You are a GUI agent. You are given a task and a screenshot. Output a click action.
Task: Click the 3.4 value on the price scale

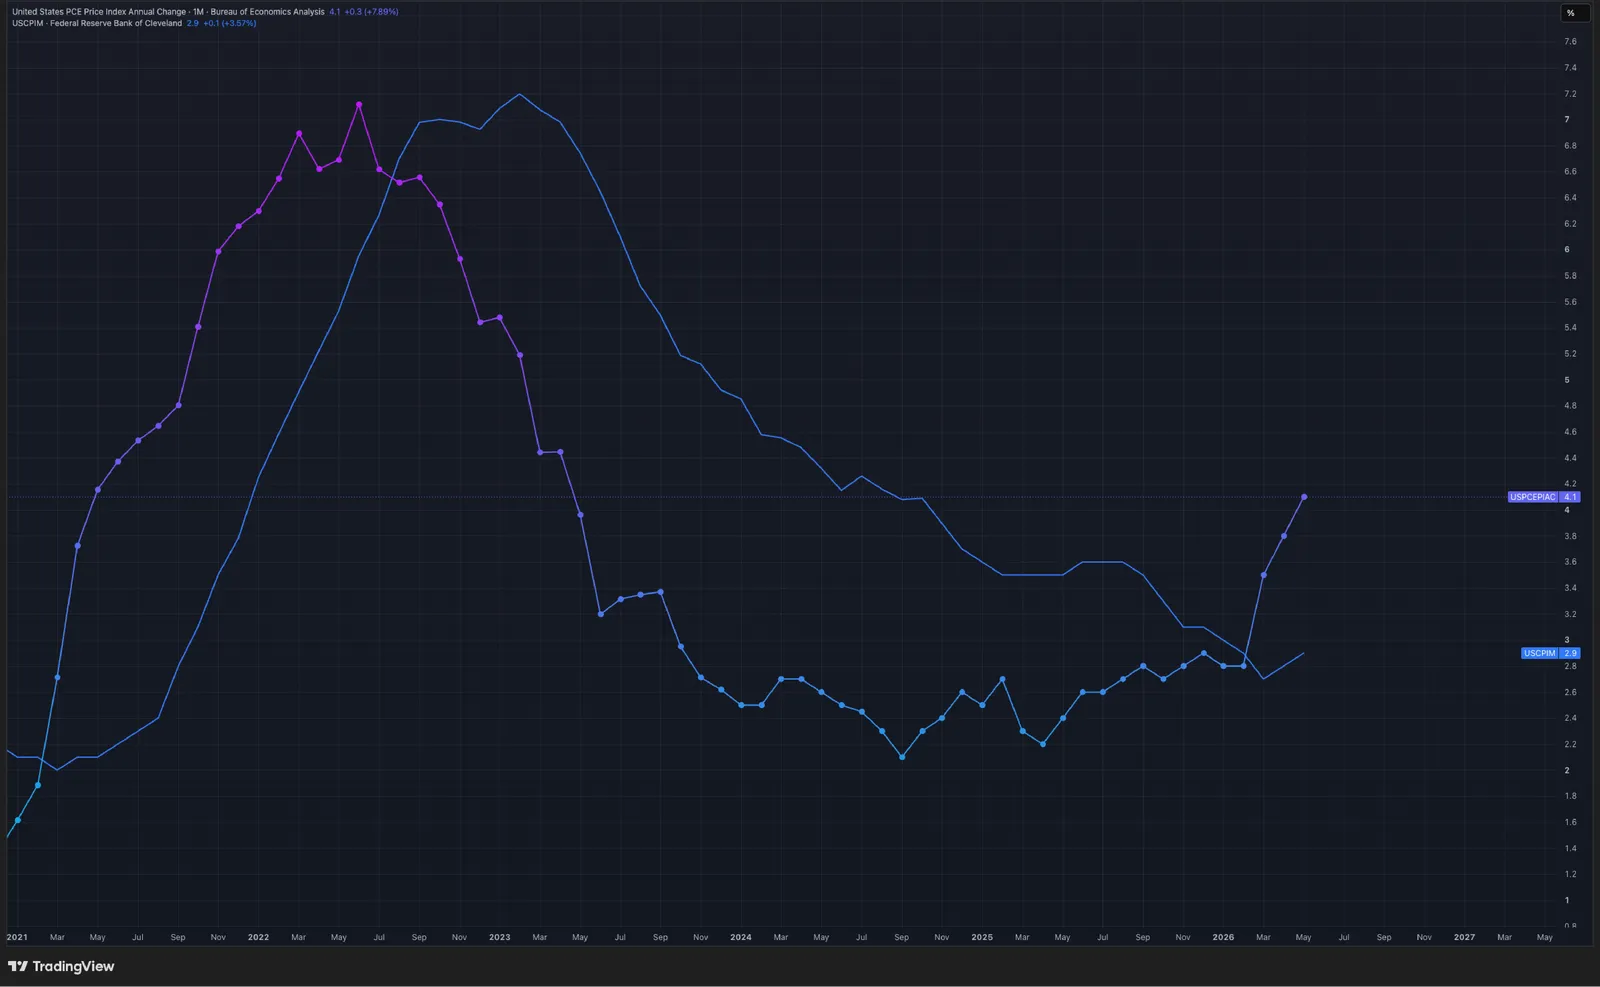pyautogui.click(x=1570, y=588)
